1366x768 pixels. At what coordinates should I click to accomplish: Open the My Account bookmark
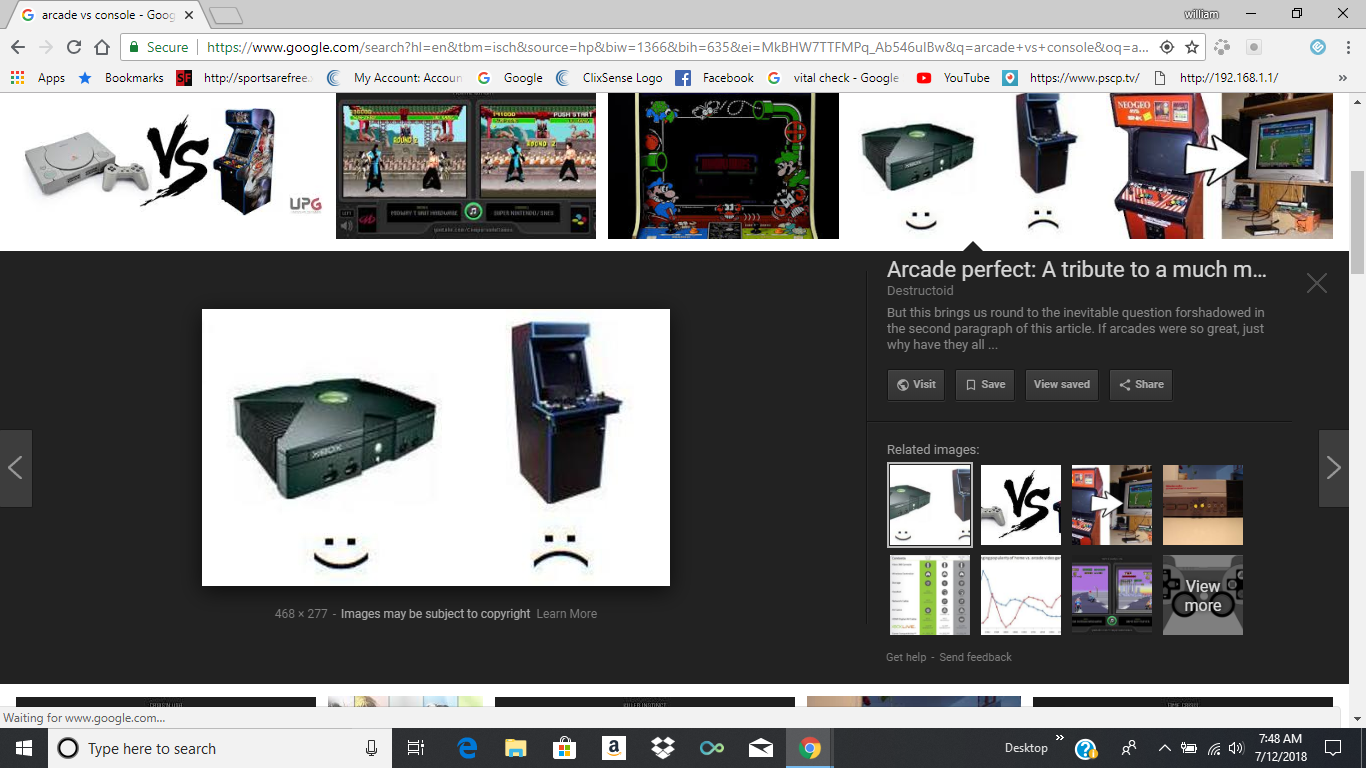pyautogui.click(x=395, y=77)
